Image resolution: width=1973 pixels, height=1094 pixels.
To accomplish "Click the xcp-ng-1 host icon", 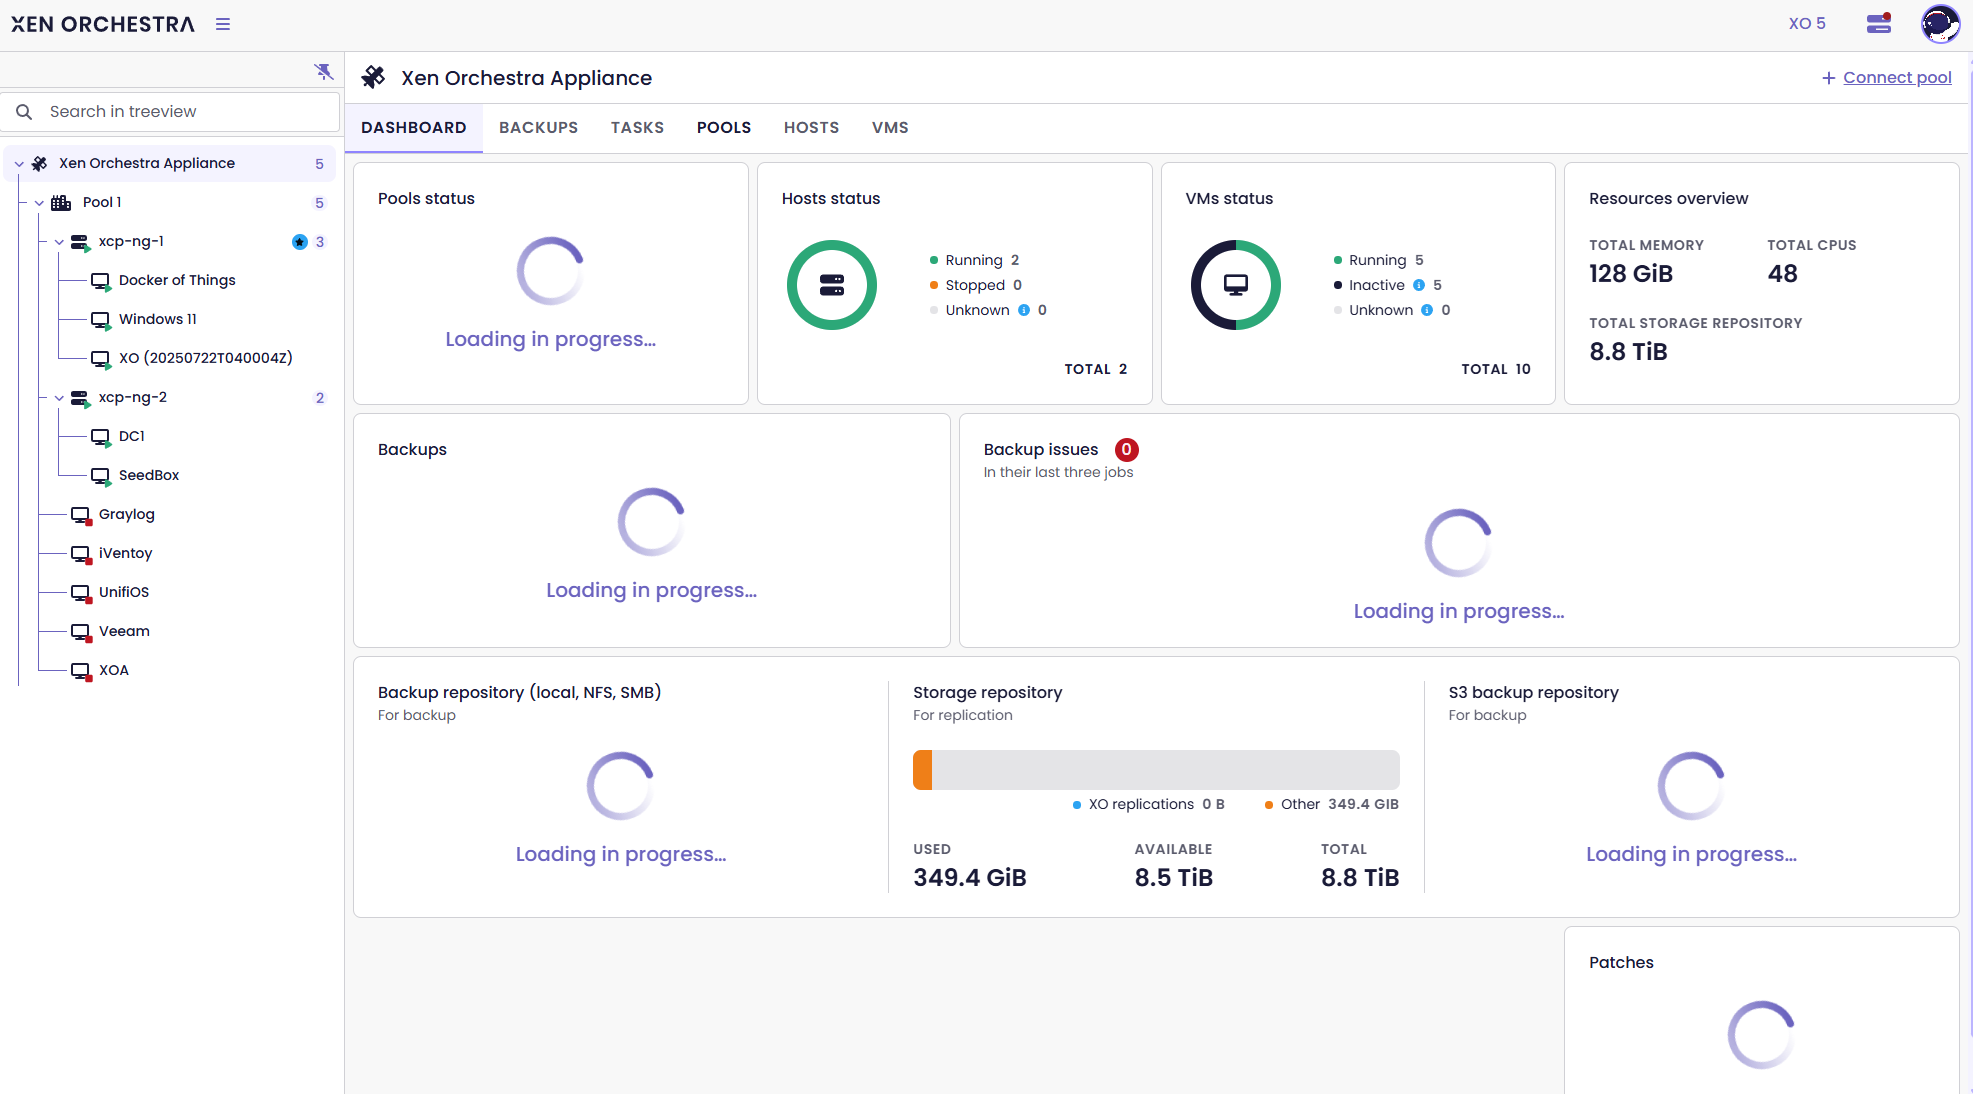I will coord(80,242).
